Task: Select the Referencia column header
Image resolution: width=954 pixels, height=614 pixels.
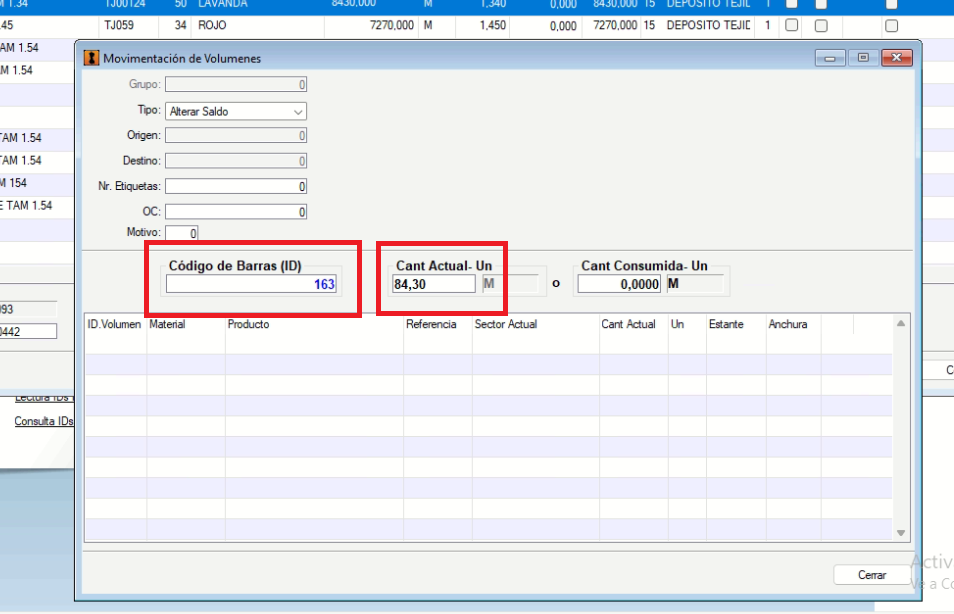Action: [437, 324]
